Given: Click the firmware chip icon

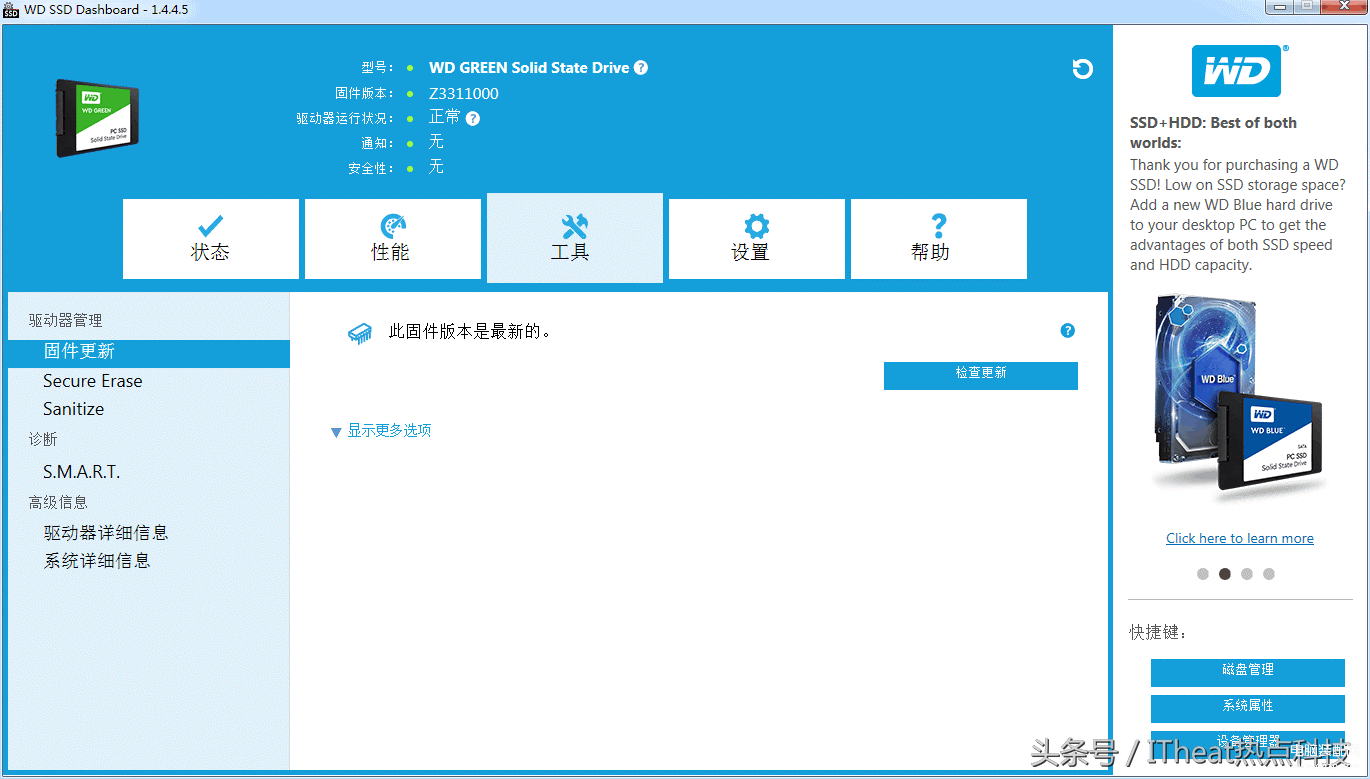Looking at the screenshot, I should [359, 333].
